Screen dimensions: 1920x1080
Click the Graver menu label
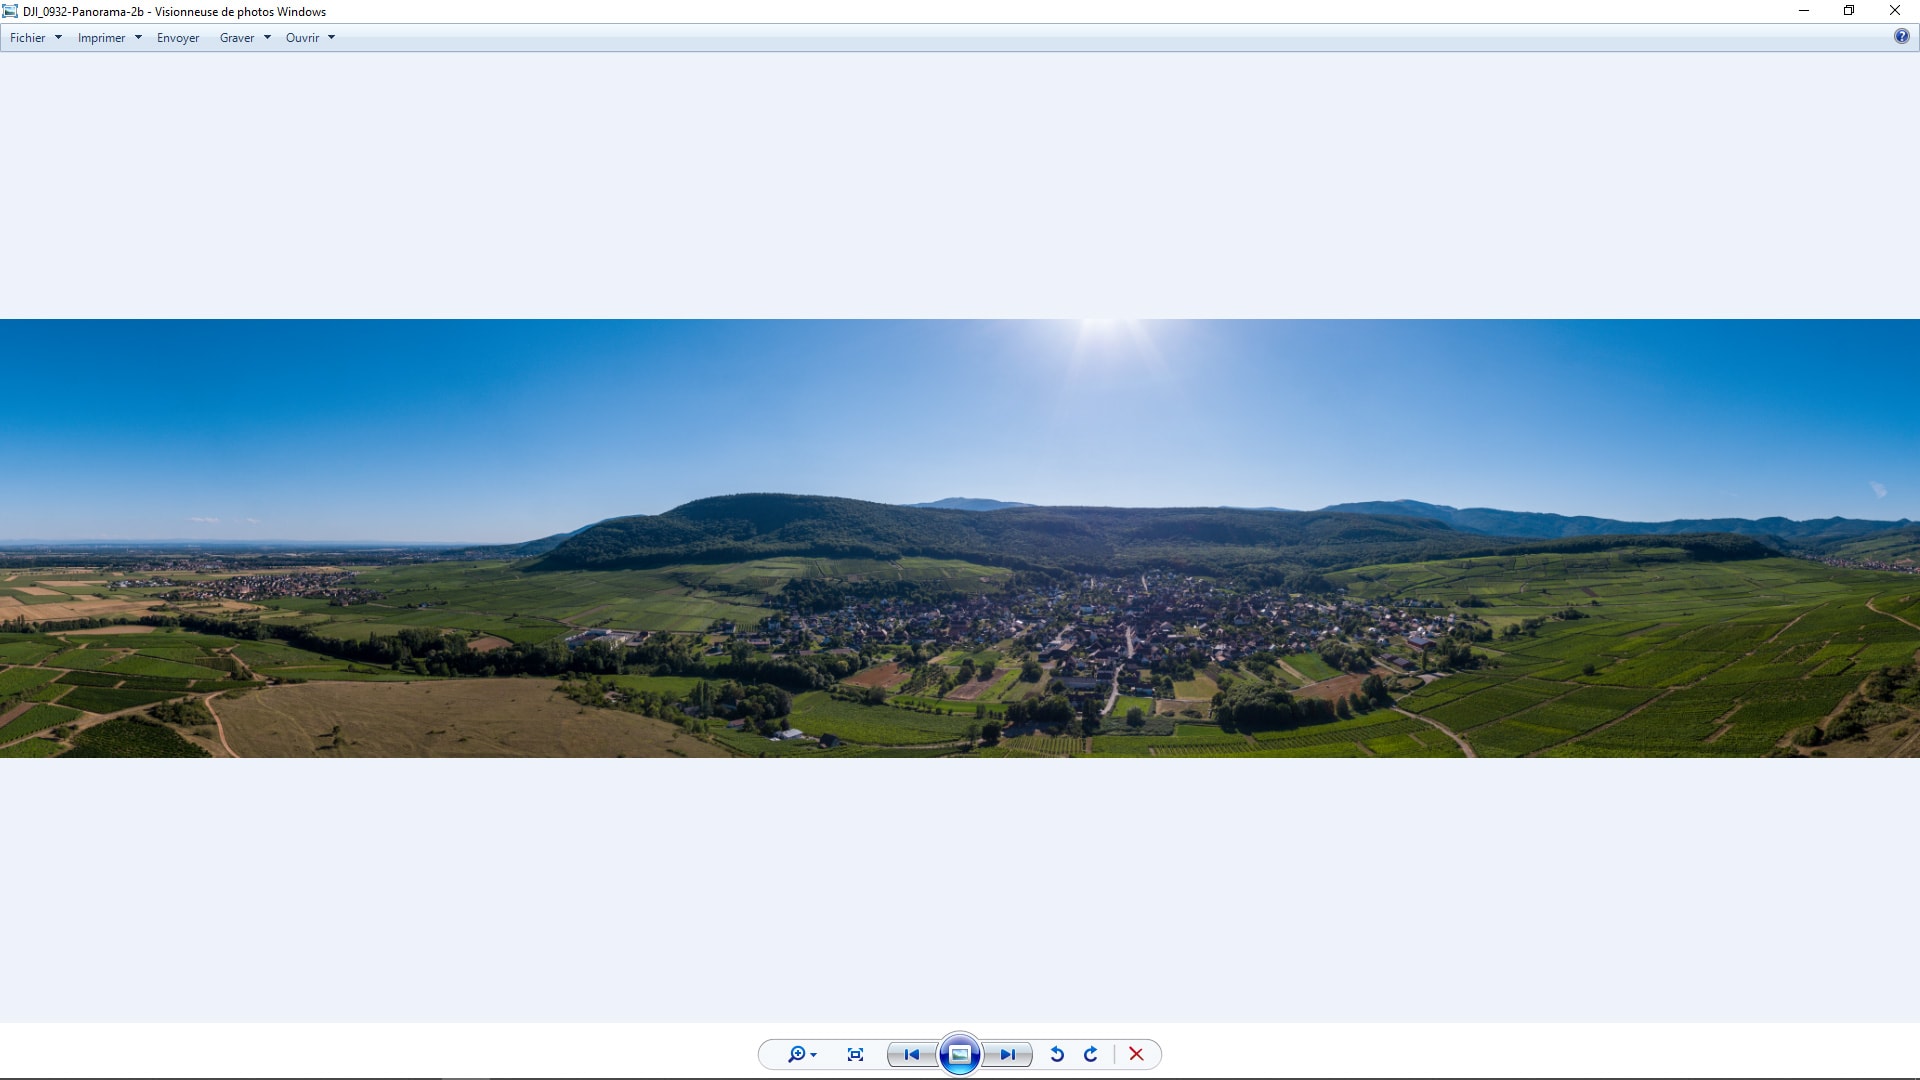[x=237, y=38]
